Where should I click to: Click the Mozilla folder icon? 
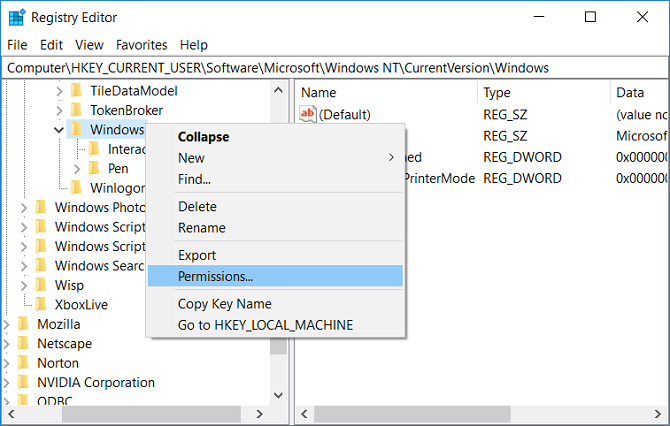point(24,324)
